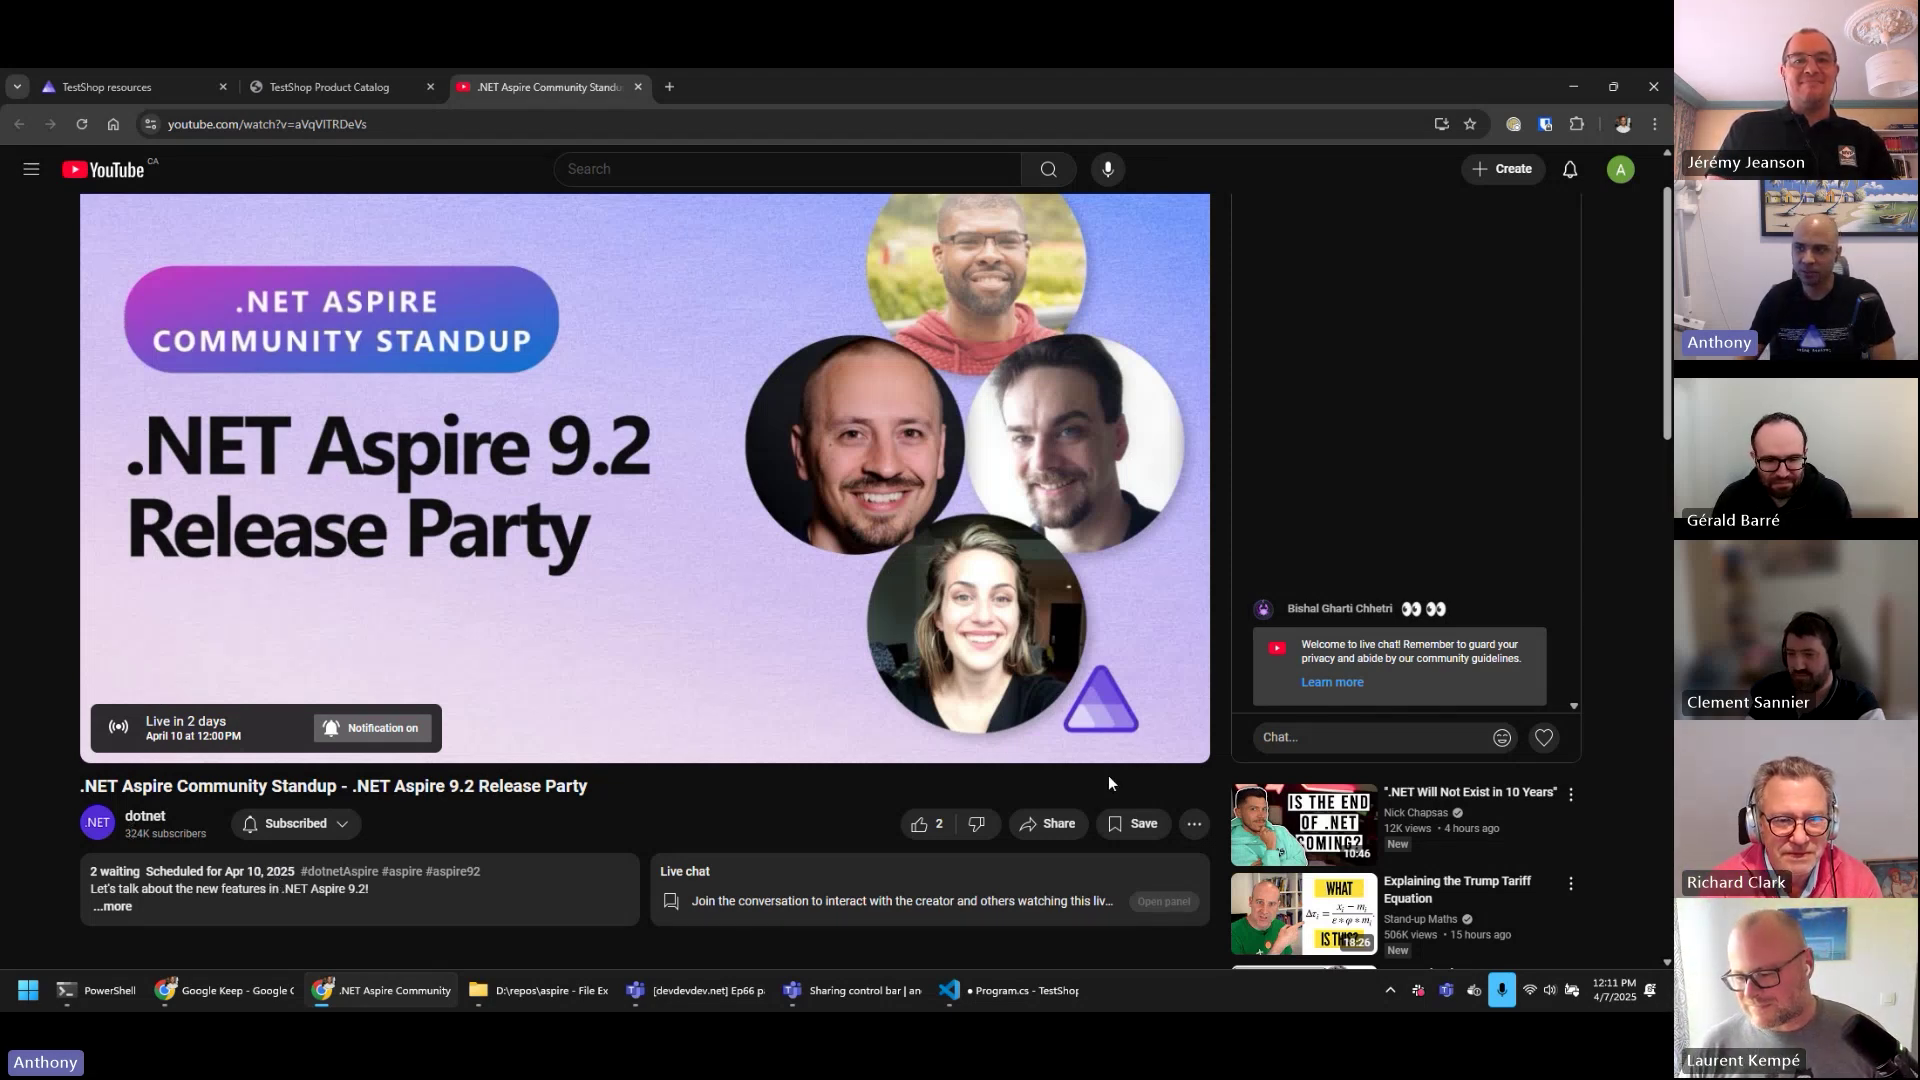
Task: Click the #aspire92 hashtag
Action: [x=452, y=872]
